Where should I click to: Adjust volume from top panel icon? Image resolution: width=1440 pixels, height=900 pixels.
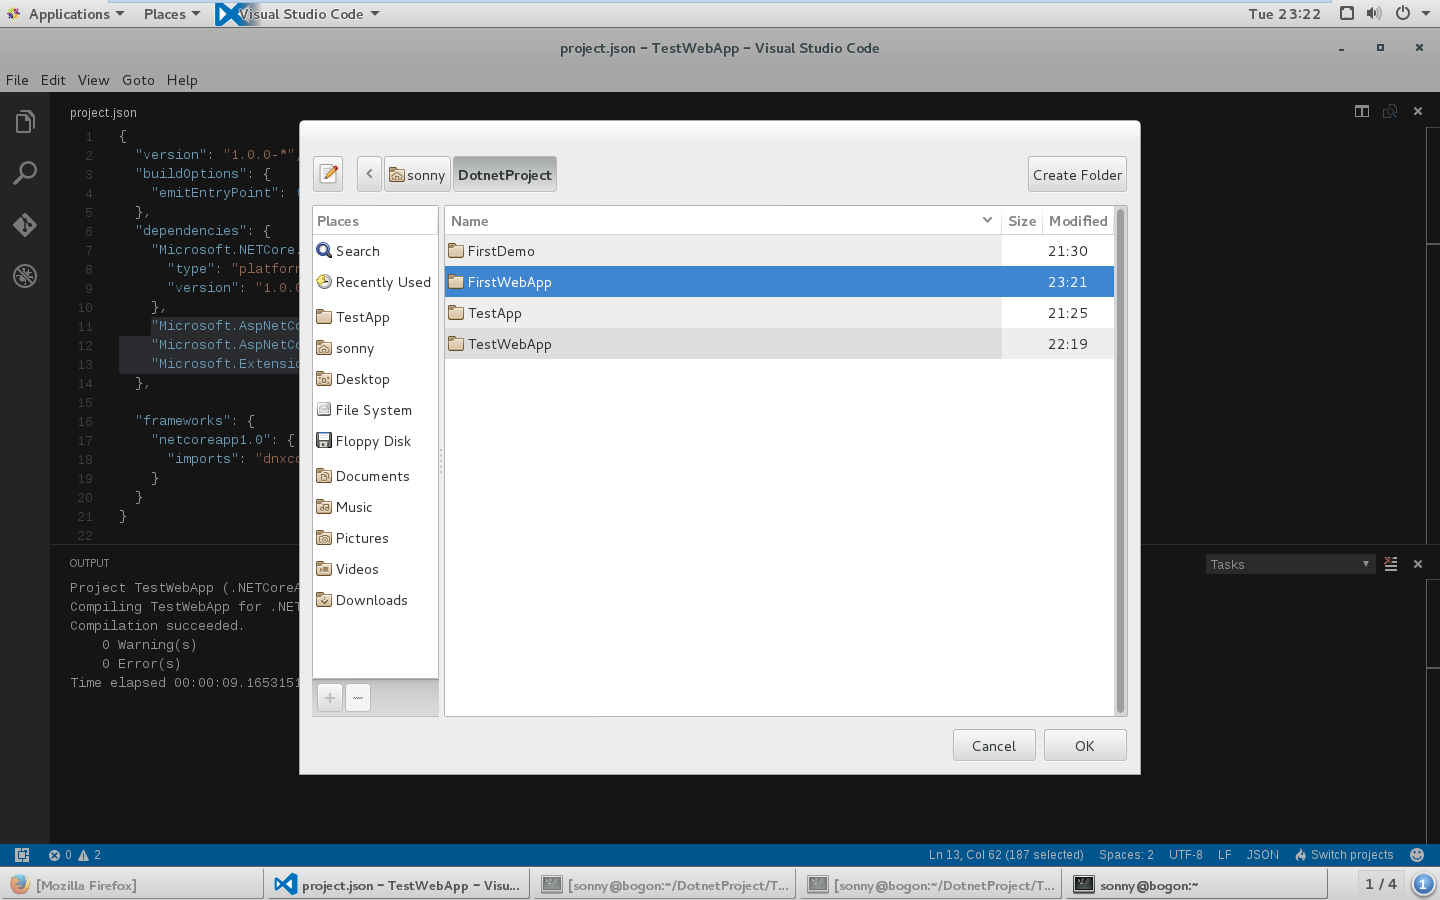1374,14
